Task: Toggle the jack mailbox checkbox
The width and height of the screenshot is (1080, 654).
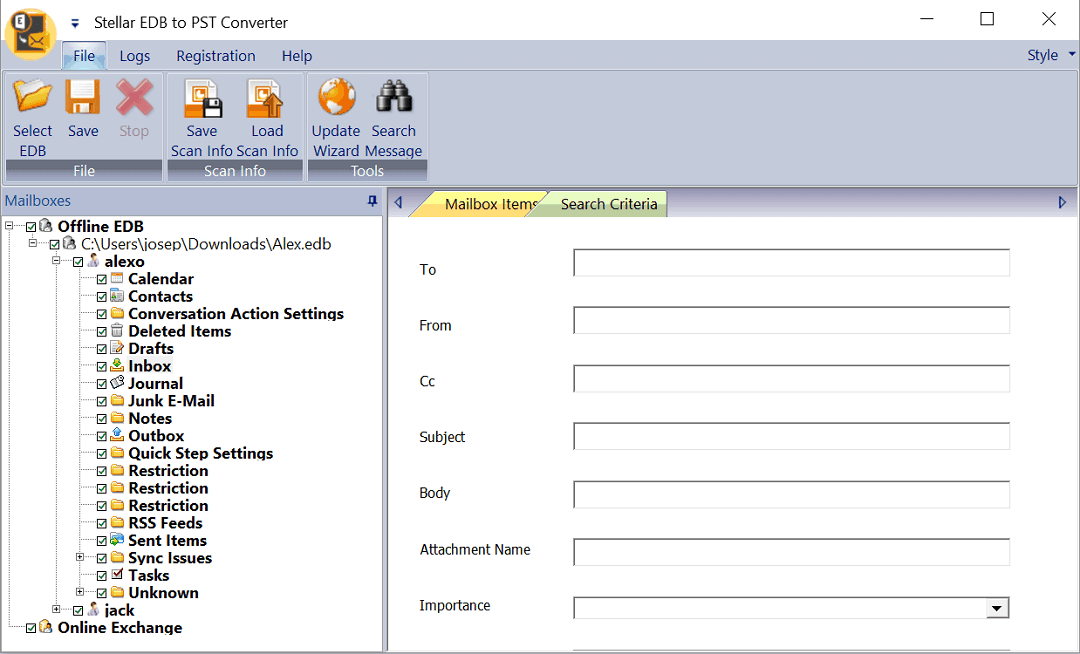Action: click(78, 611)
